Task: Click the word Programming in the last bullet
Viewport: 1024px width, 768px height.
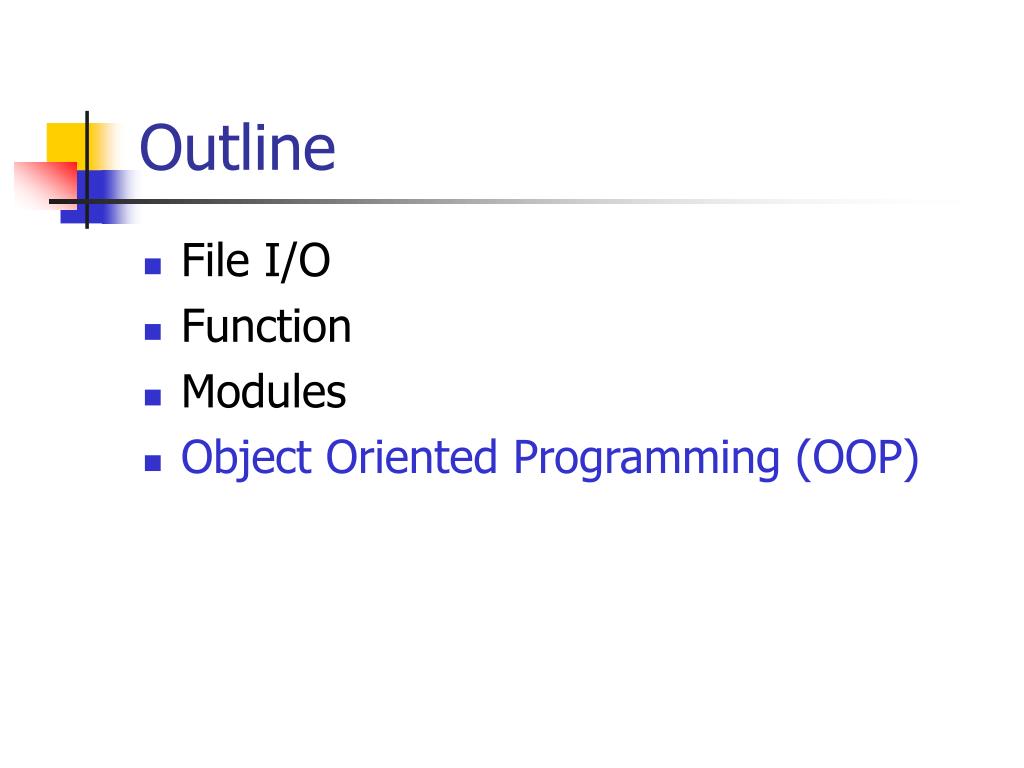Action: click(647, 458)
